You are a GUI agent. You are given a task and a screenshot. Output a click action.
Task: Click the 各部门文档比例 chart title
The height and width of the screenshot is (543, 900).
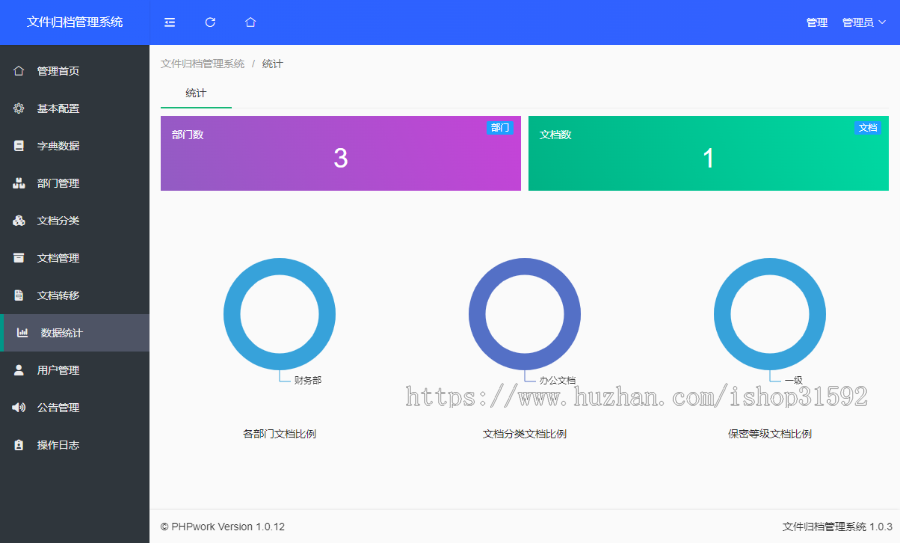point(280,434)
